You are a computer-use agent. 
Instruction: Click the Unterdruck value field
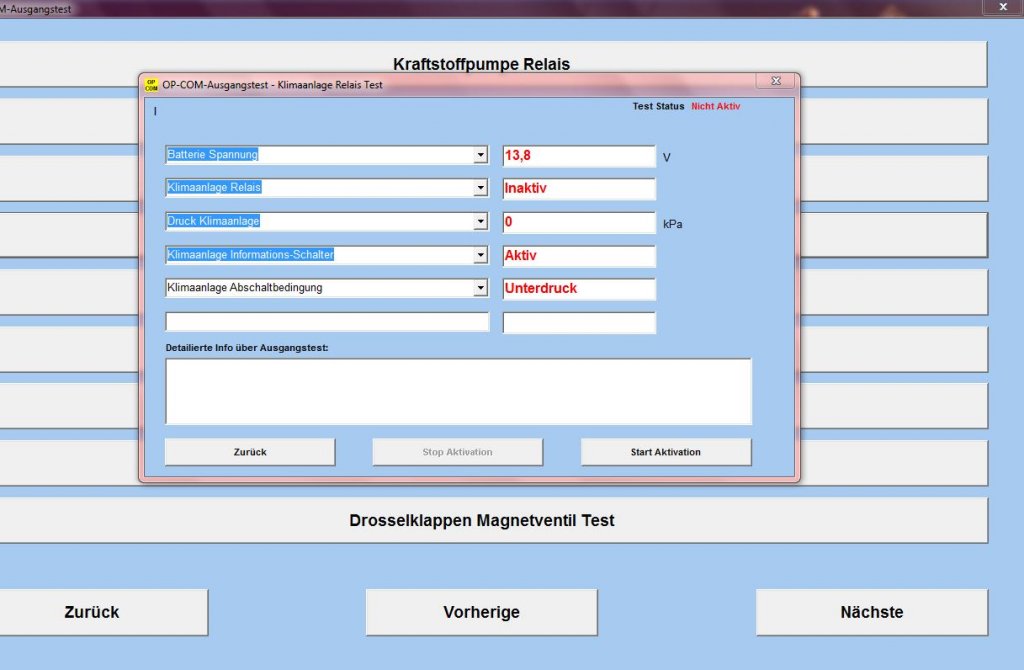579,289
